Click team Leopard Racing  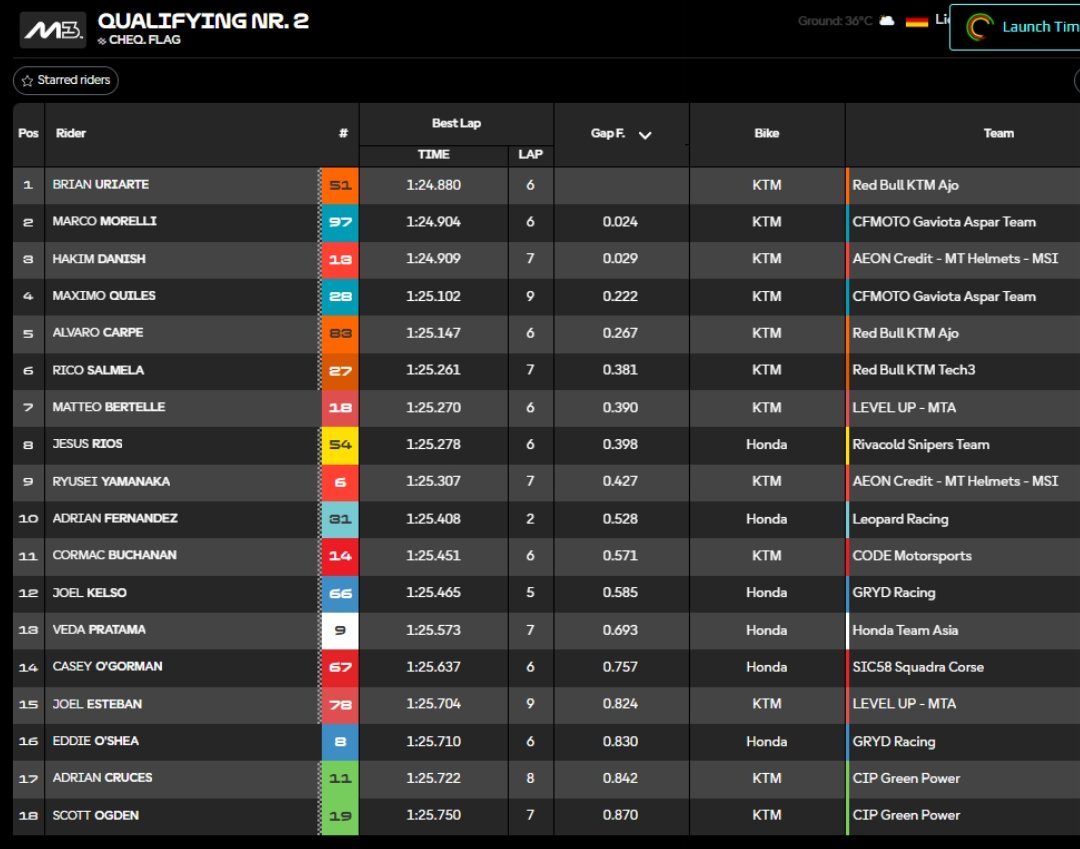[900, 519]
